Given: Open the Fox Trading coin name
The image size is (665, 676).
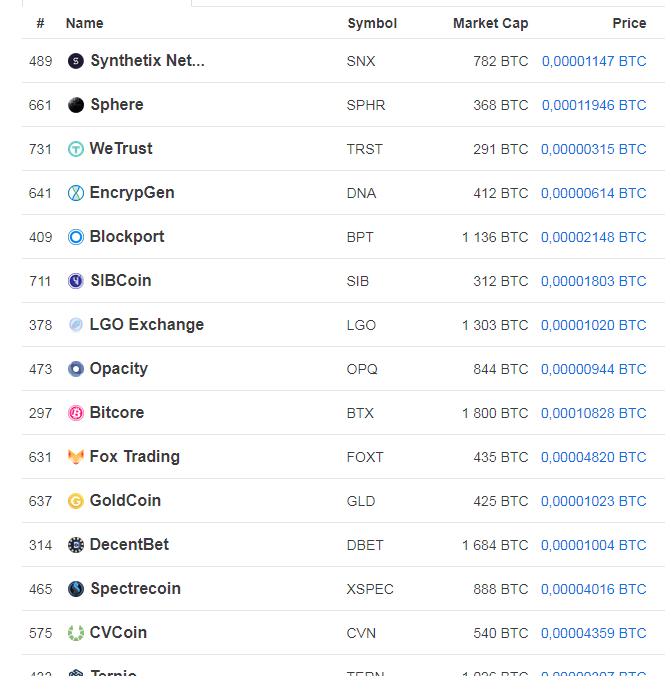Looking at the screenshot, I should (135, 457).
